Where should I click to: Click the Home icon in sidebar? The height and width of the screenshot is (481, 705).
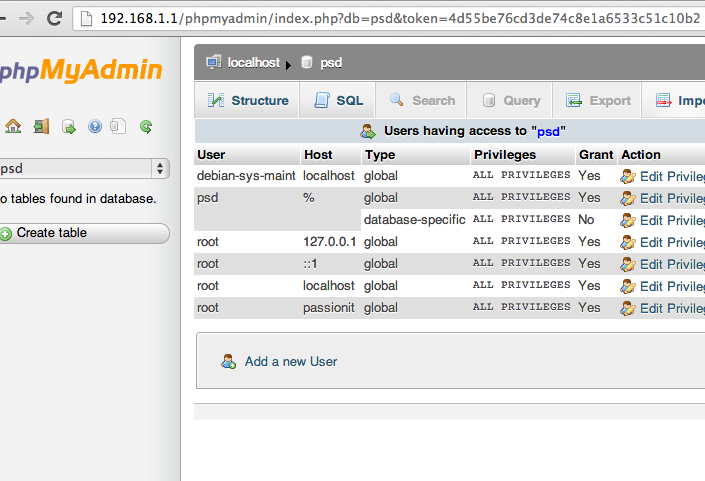coord(13,126)
